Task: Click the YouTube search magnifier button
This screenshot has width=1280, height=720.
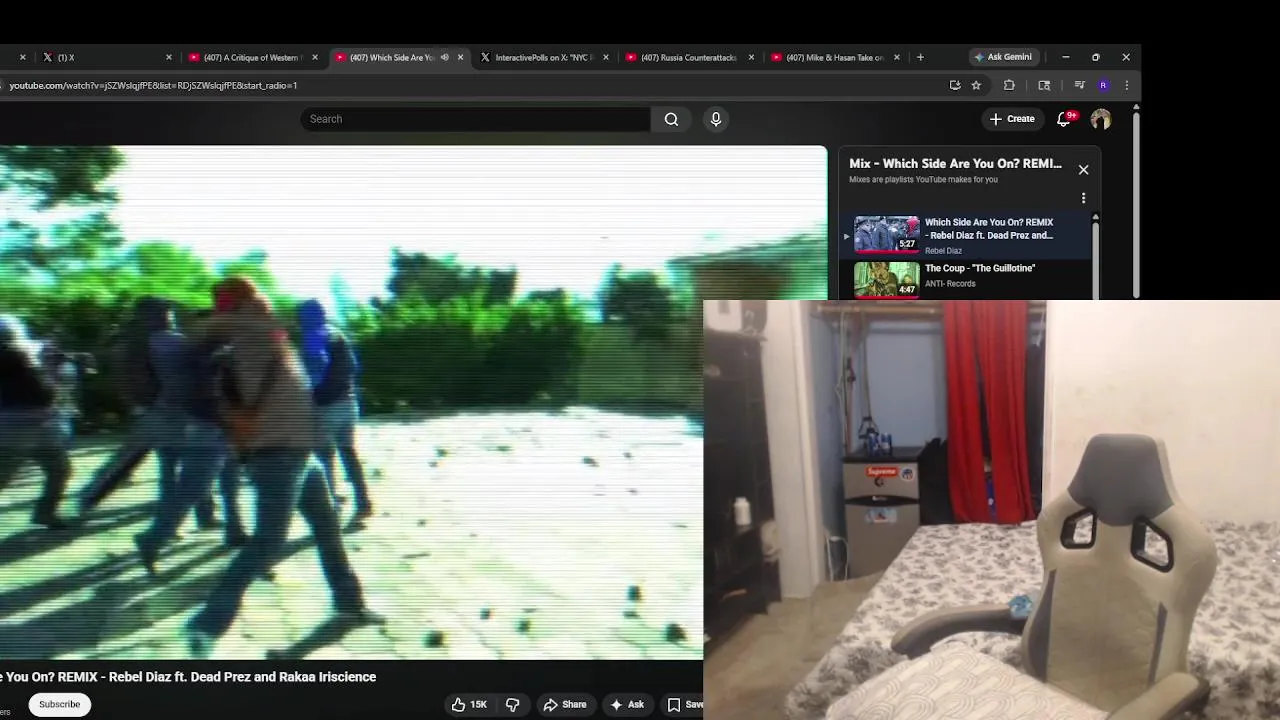Action: (671, 119)
